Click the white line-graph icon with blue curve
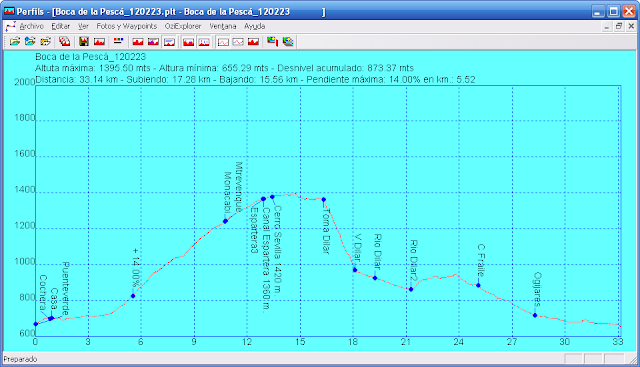The height and width of the screenshot is (367, 640). pos(238,42)
